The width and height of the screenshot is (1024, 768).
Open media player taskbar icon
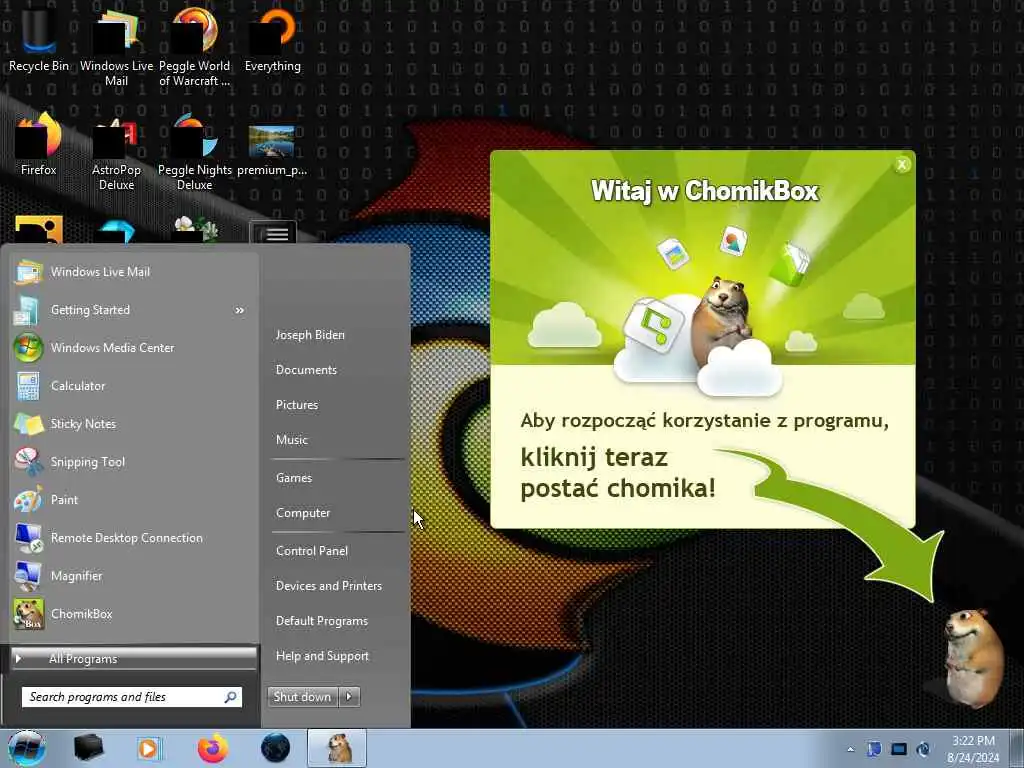coord(149,748)
